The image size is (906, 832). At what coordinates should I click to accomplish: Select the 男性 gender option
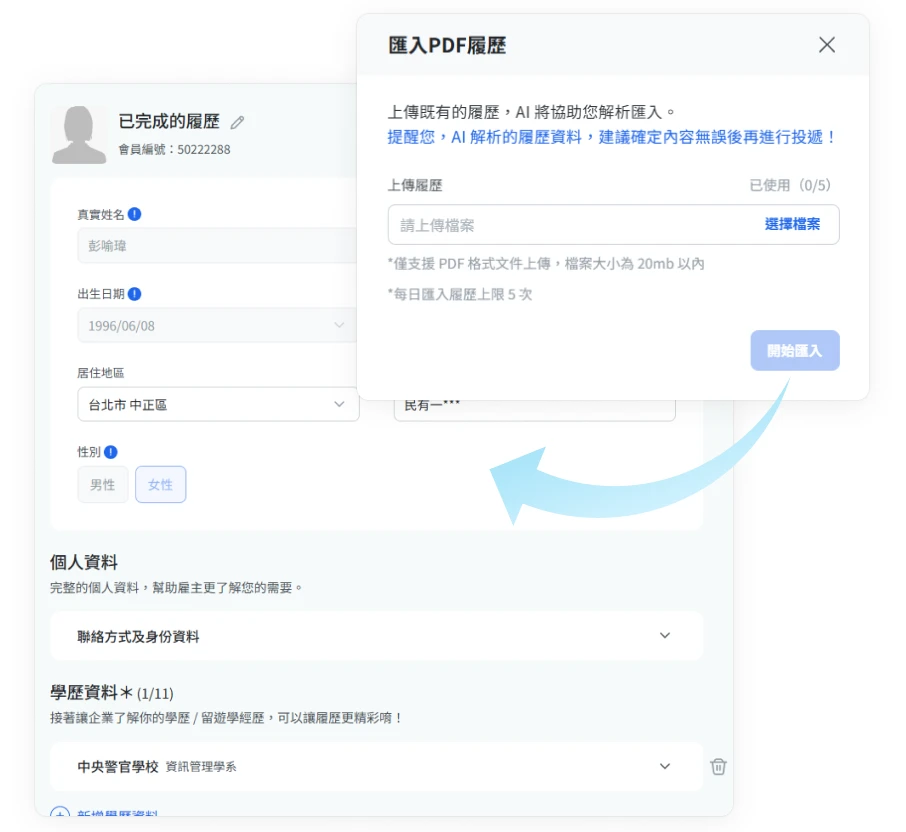click(x=102, y=484)
